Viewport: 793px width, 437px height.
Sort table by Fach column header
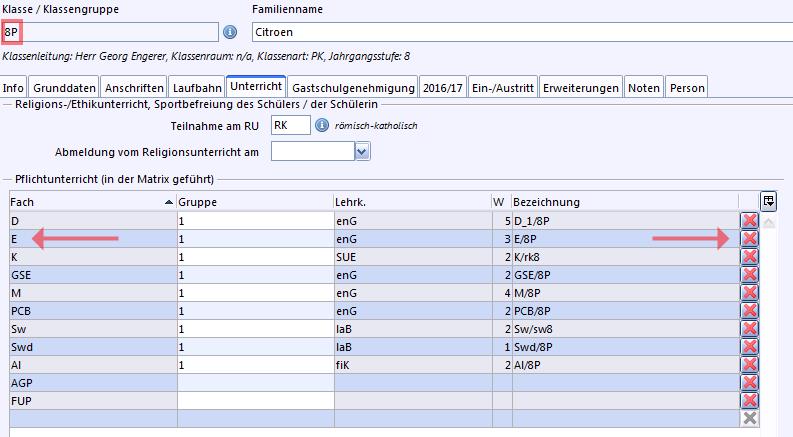(92, 202)
